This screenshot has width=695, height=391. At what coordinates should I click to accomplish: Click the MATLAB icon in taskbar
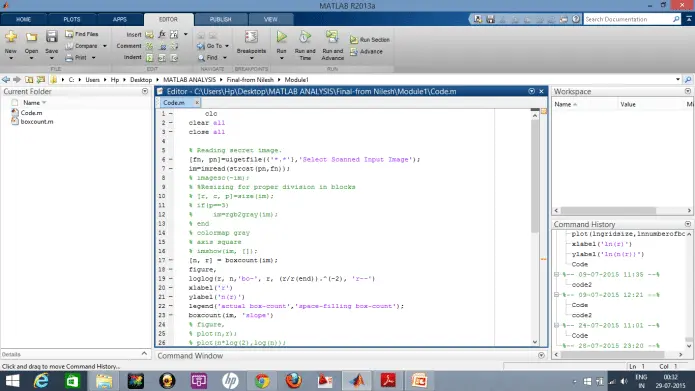tap(357, 381)
